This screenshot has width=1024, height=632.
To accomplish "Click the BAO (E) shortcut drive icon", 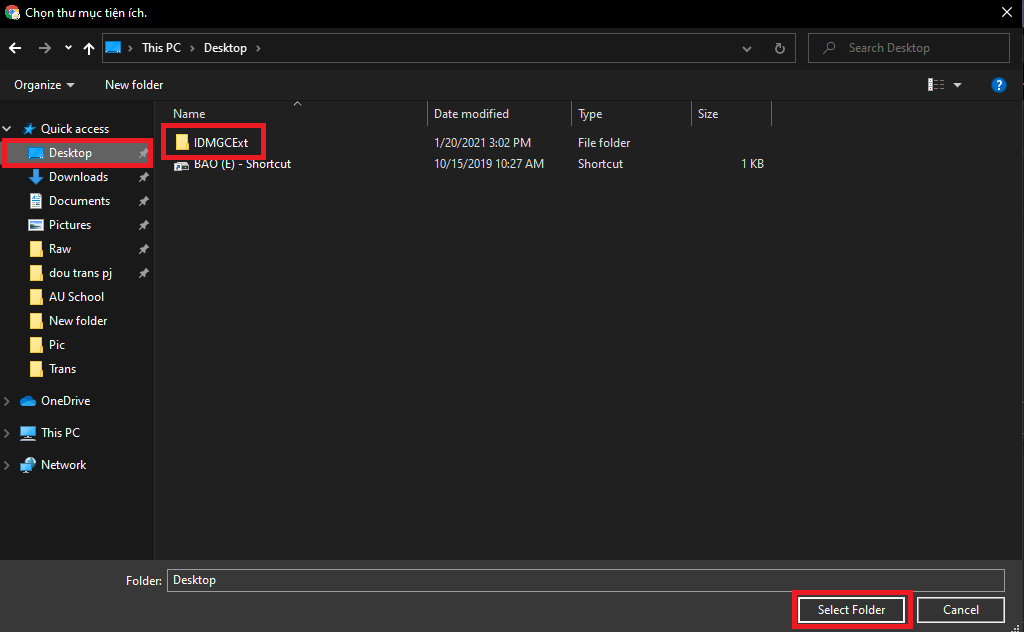I will coord(182,165).
